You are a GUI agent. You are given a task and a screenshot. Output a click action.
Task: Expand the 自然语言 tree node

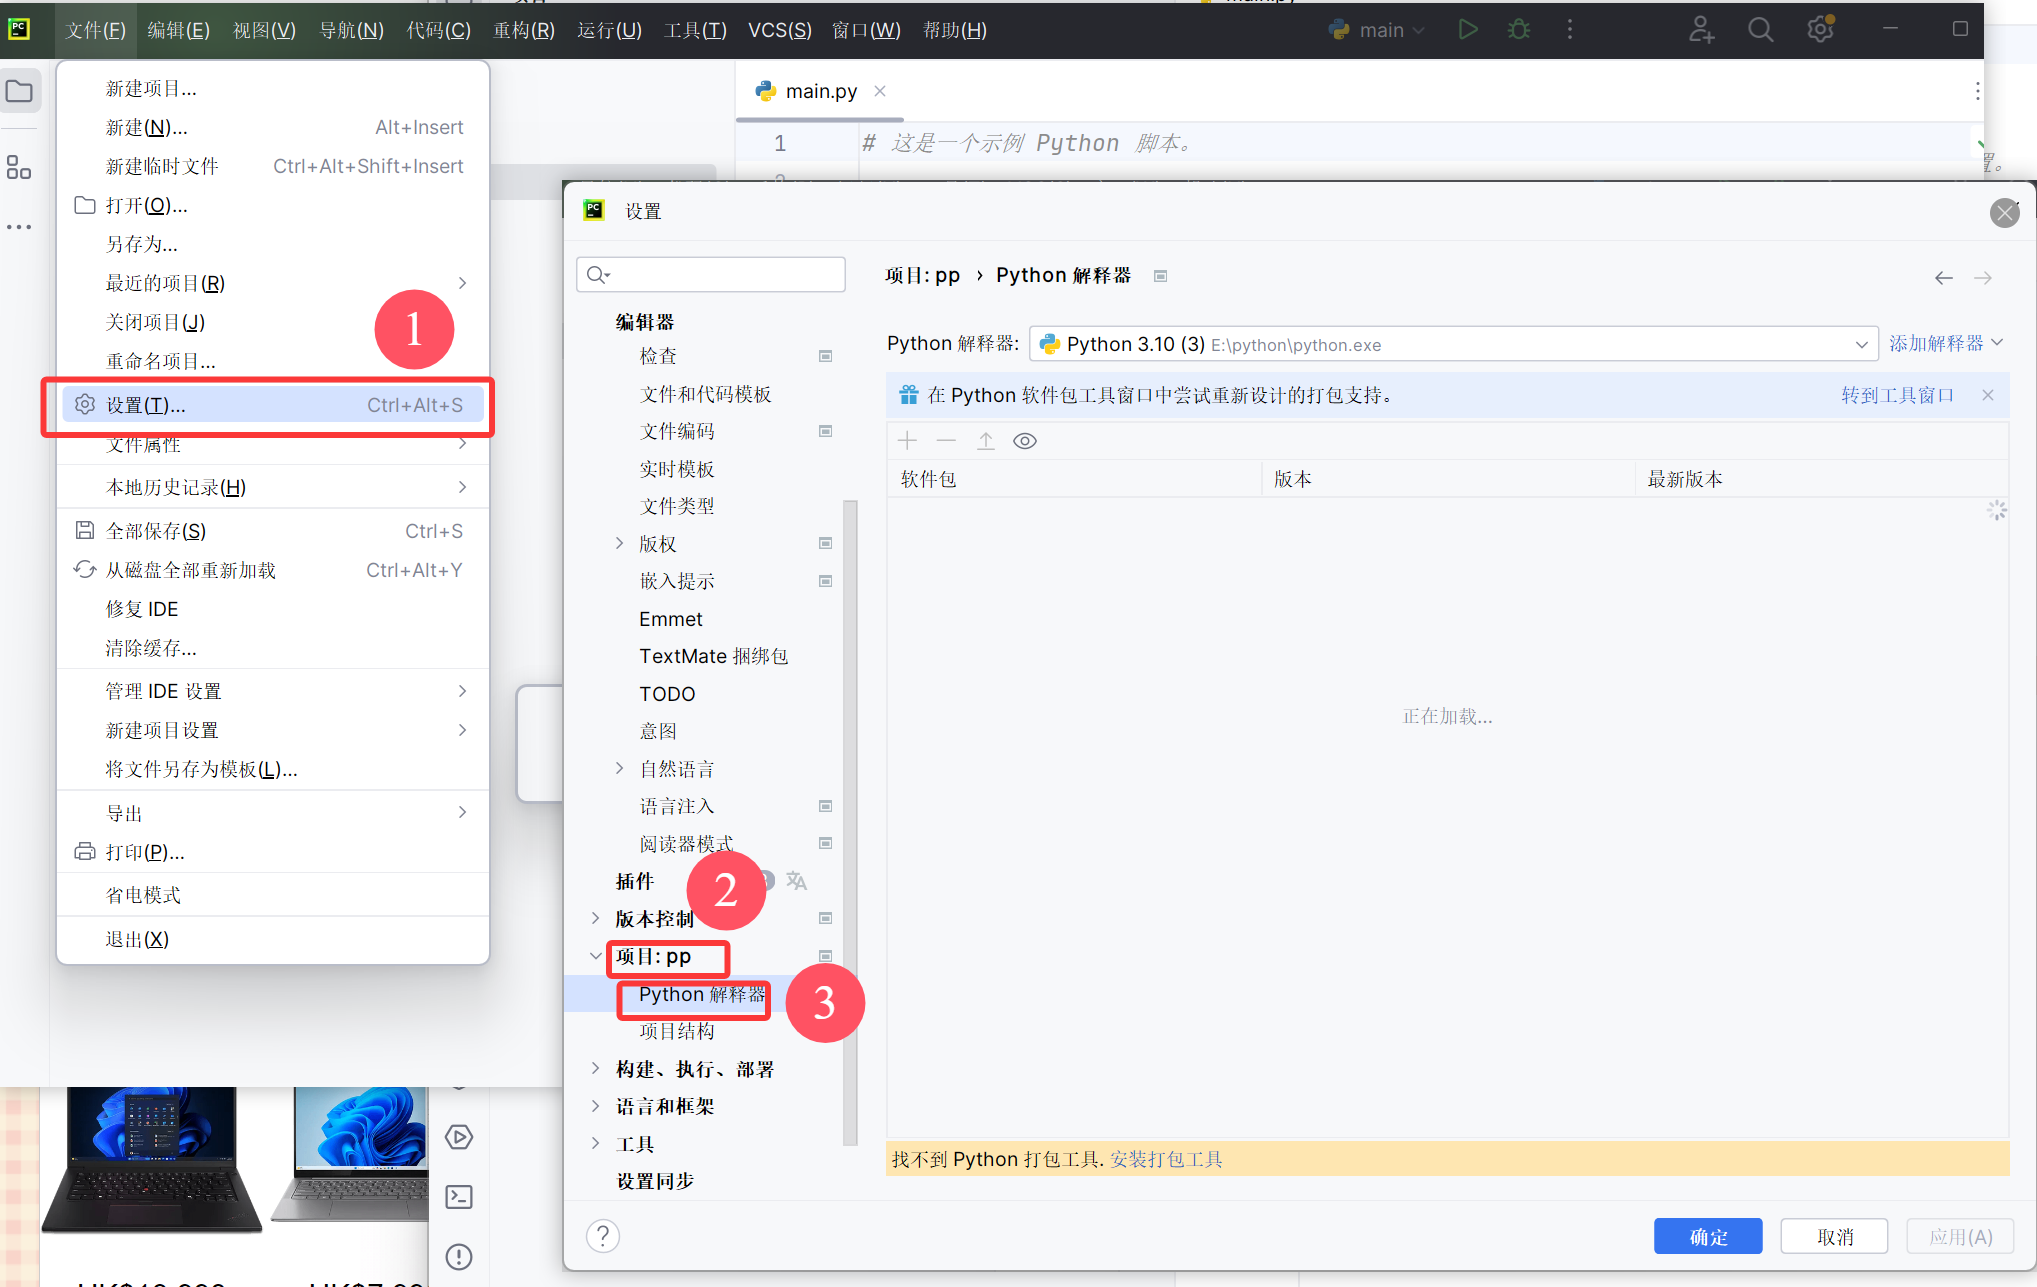(619, 768)
